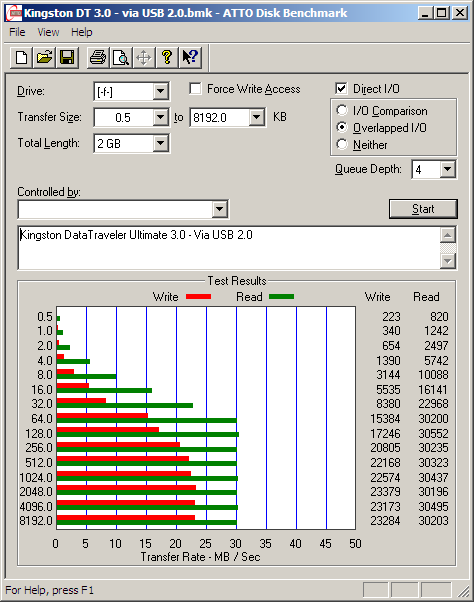Viewport: 474px width, 602px height.
Task: Open the View menu
Action: (x=48, y=32)
